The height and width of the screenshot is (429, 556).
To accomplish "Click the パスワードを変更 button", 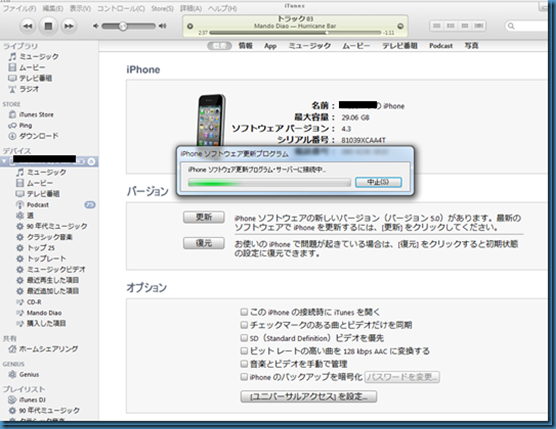I will click(x=402, y=377).
